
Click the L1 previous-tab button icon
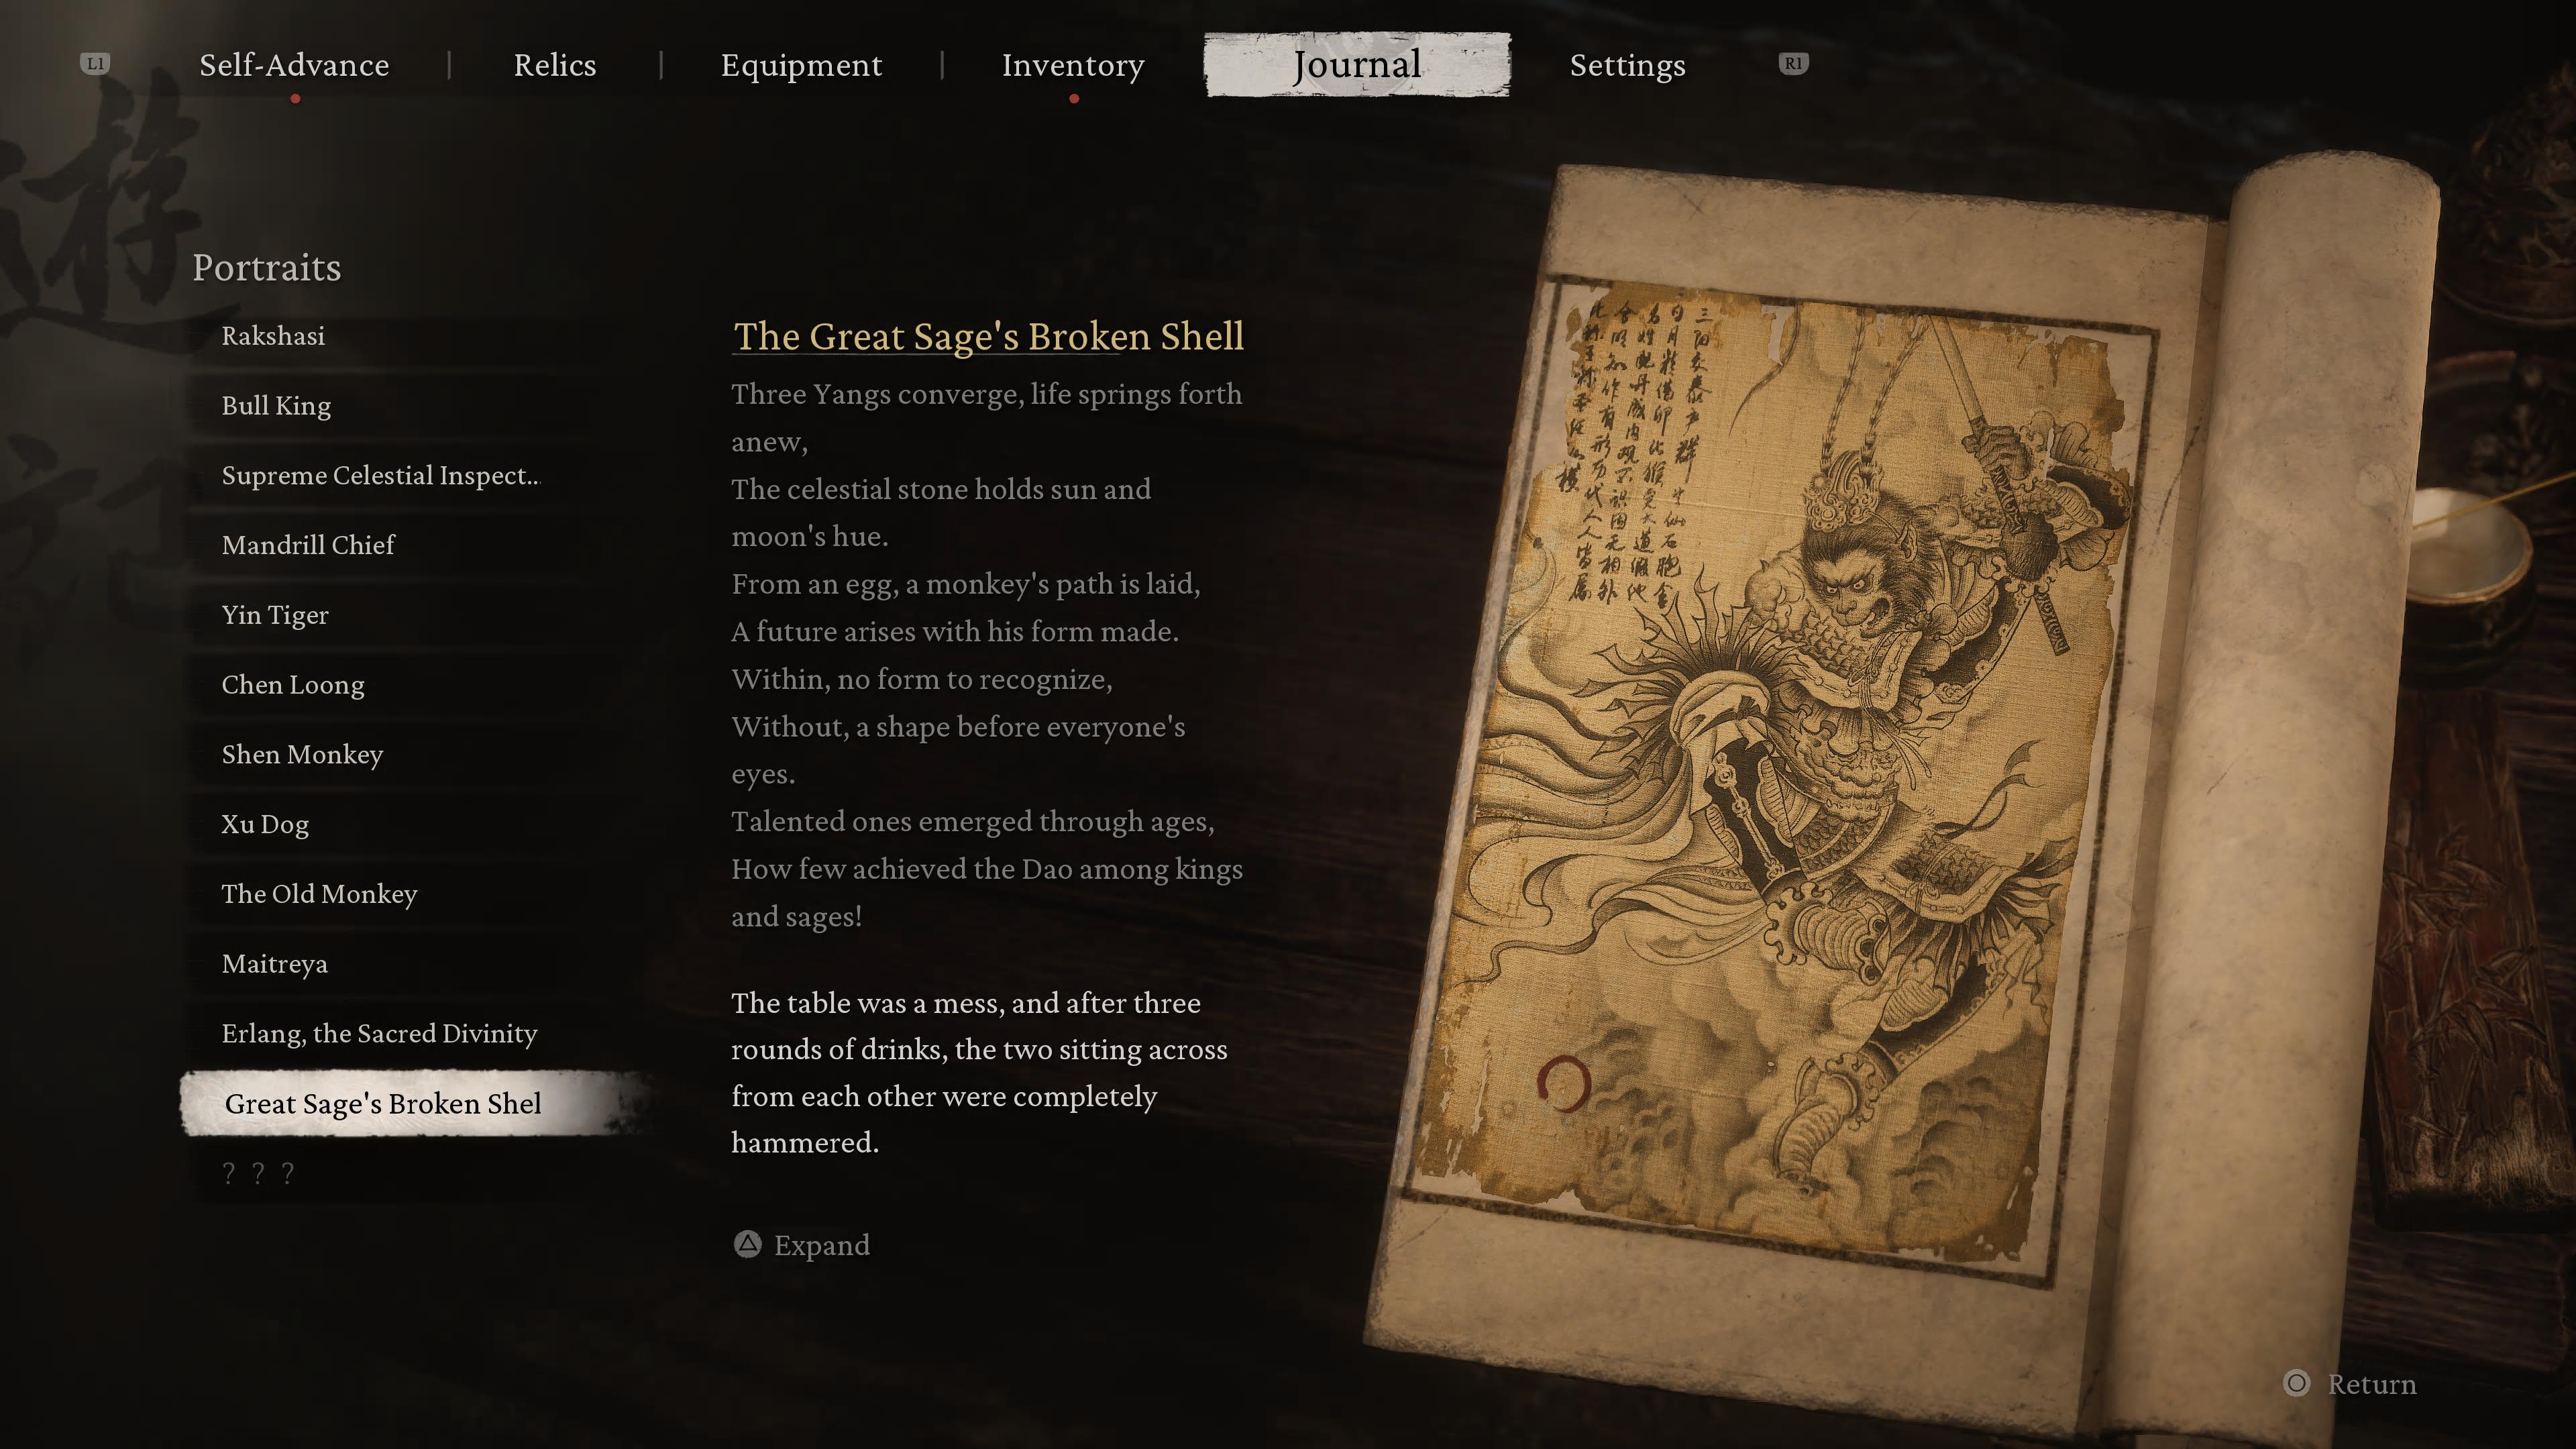click(95, 64)
